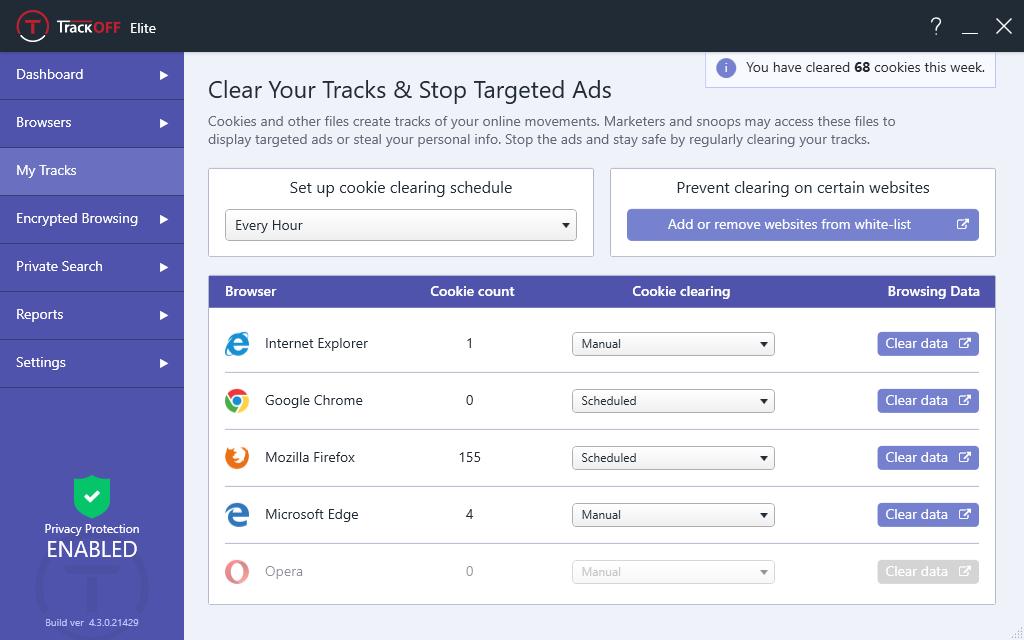This screenshot has width=1024, height=640.
Task: Click the green Privacy Protection shield icon
Action: pos(92,496)
